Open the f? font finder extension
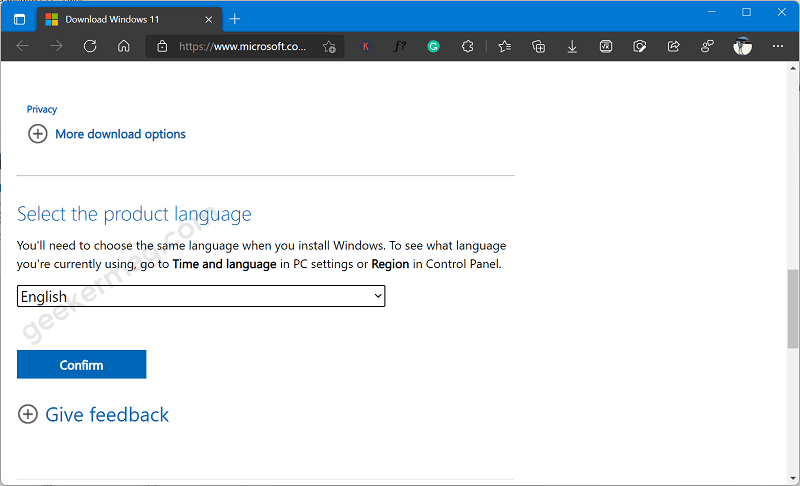This screenshot has height=486, width=800. point(399,46)
